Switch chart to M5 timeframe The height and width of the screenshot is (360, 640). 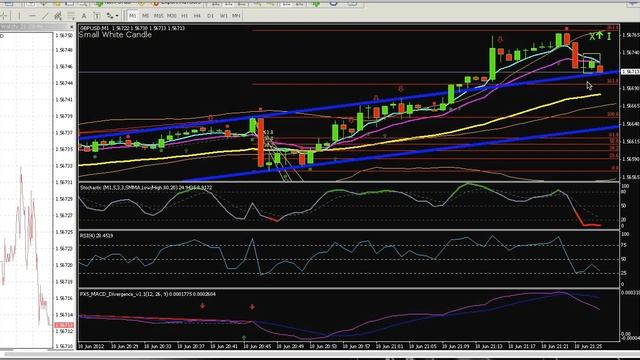(145, 16)
